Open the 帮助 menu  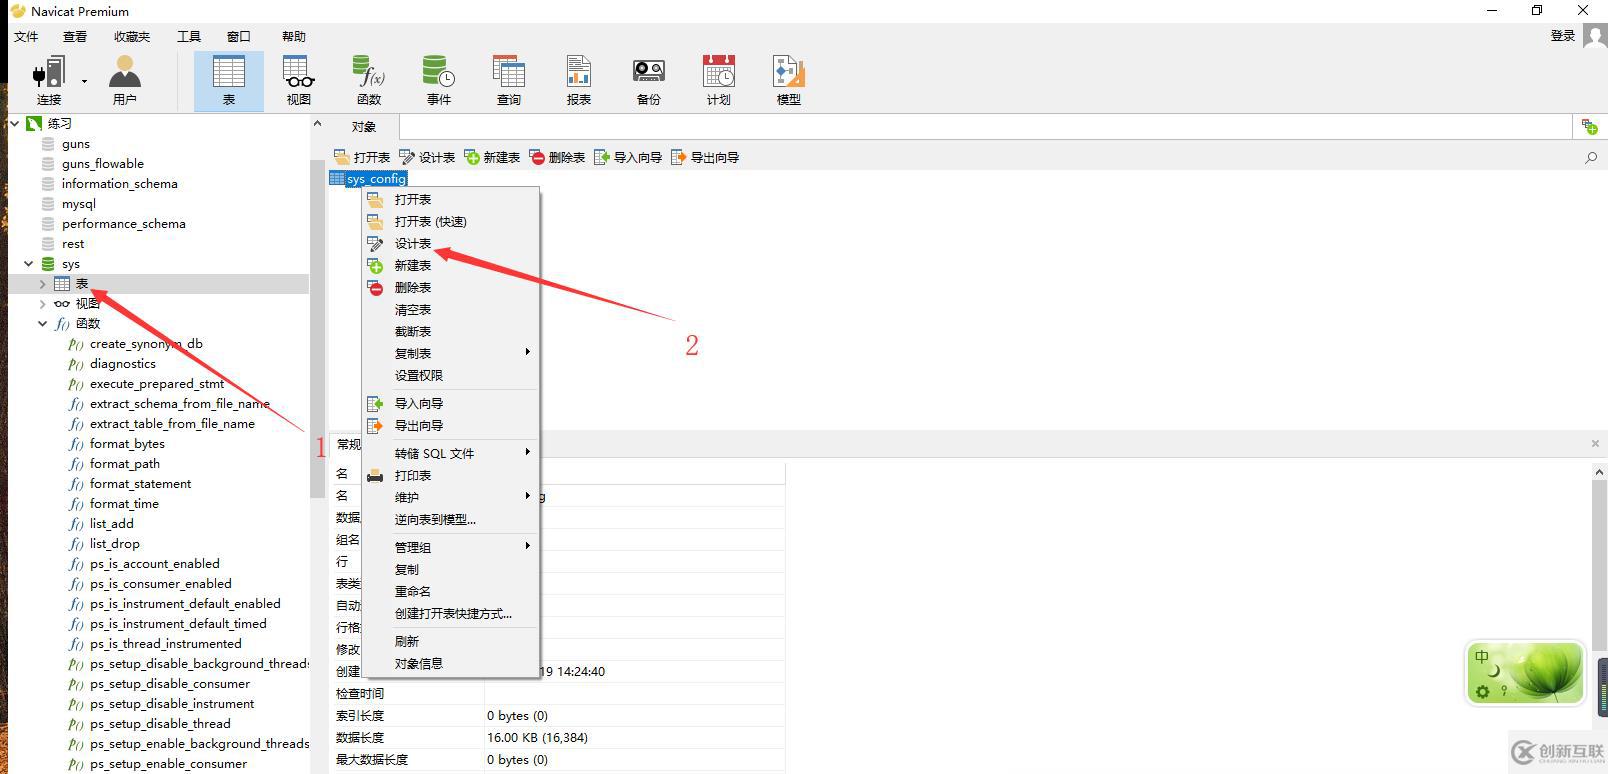pyautogui.click(x=294, y=36)
